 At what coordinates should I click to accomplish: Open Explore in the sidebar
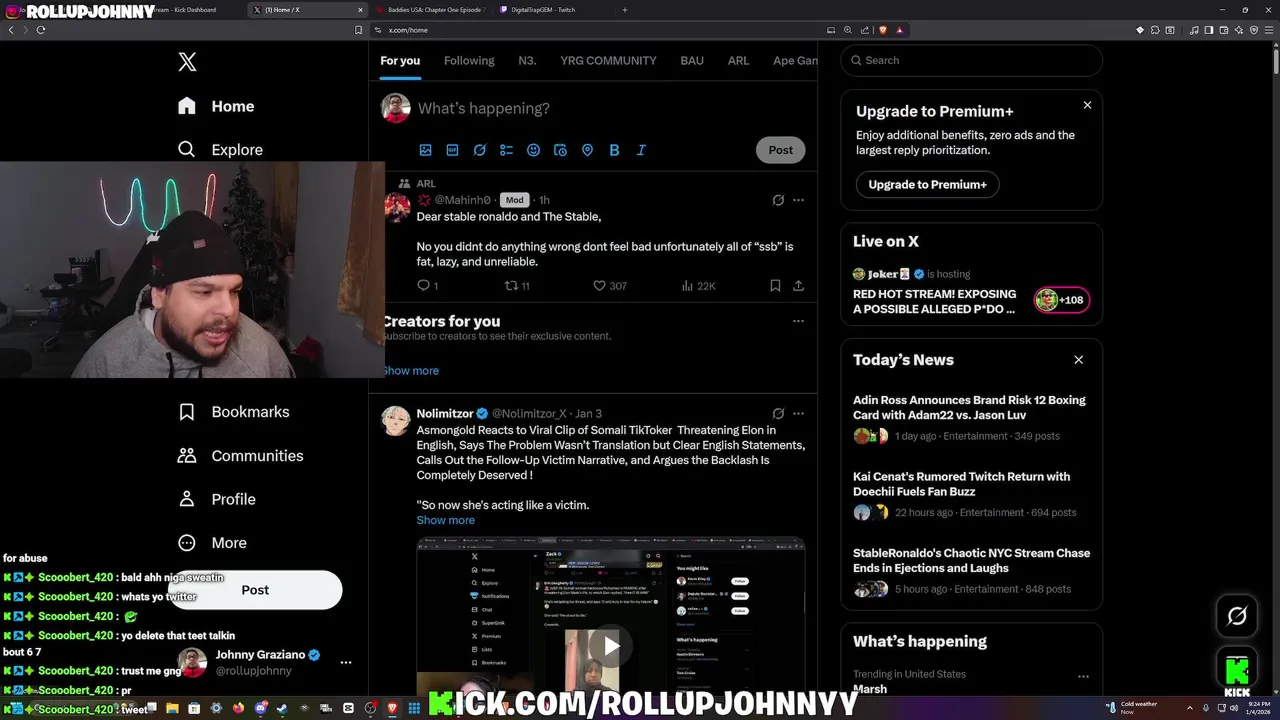tap(220, 150)
